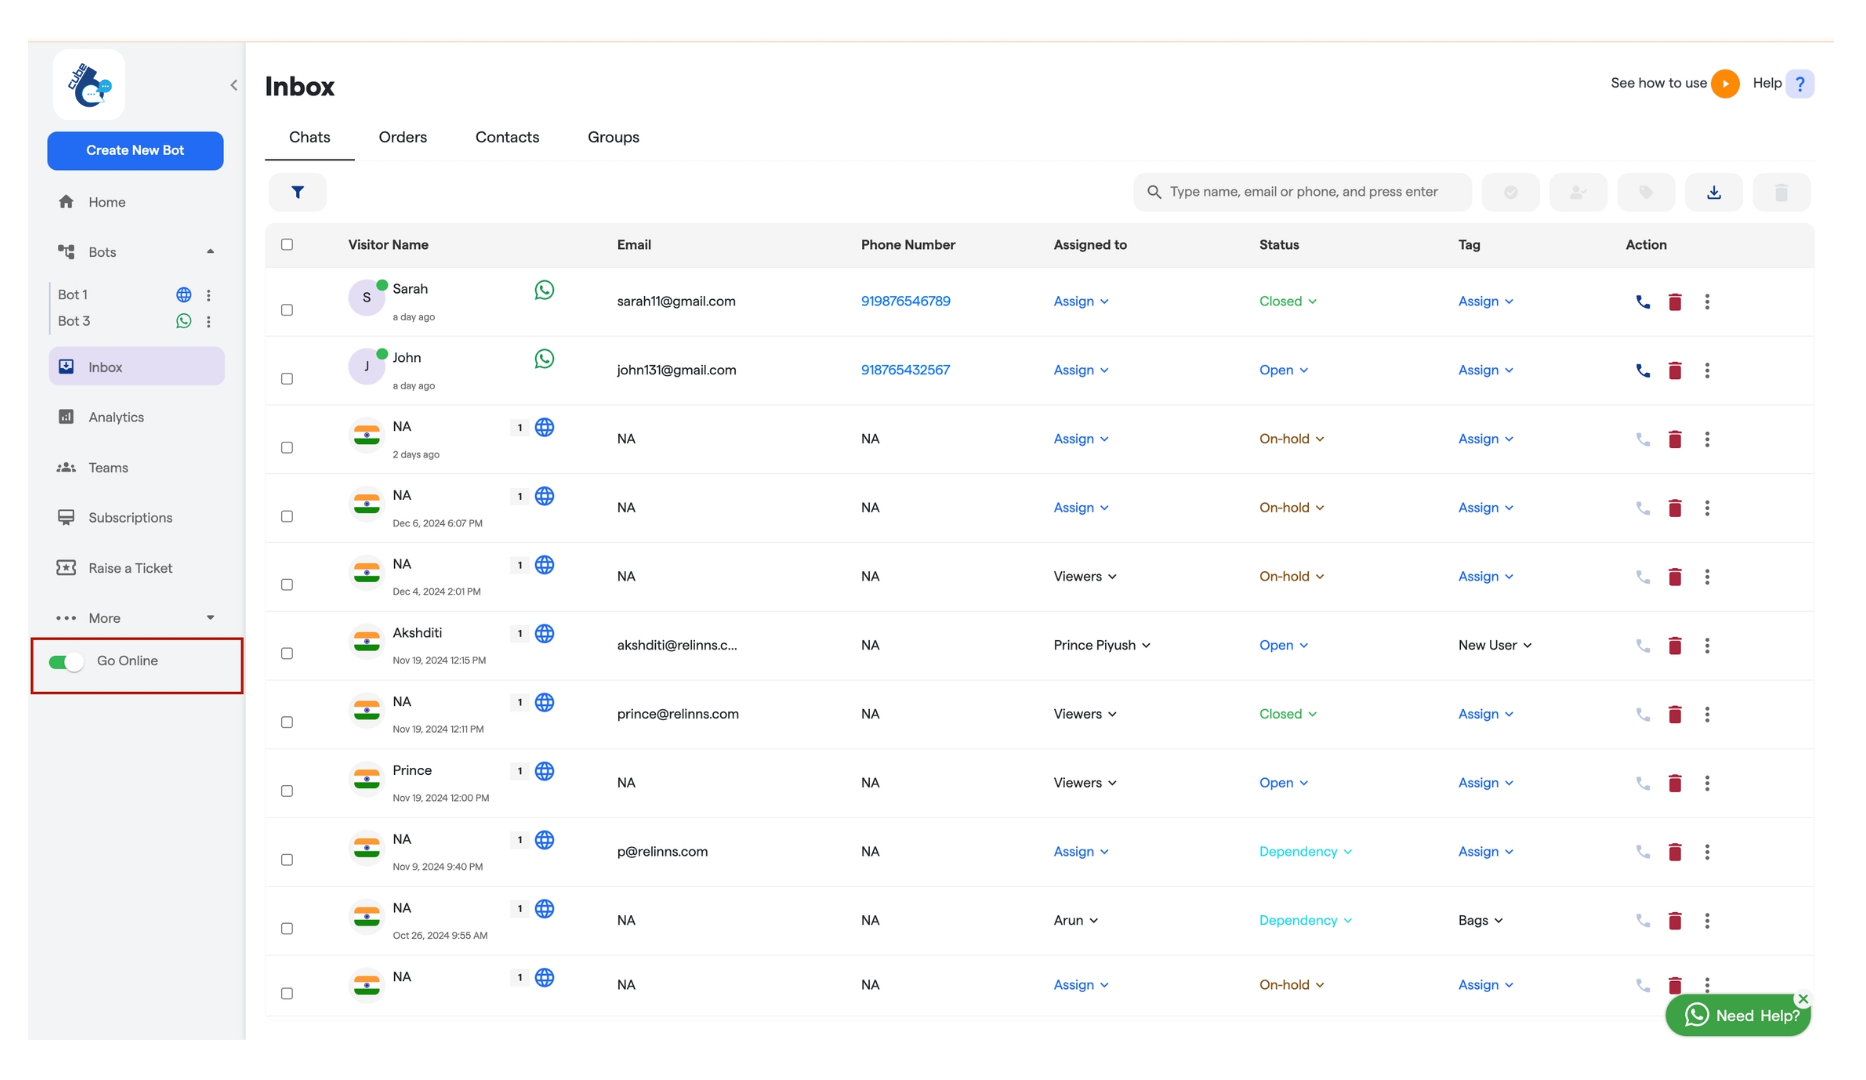The width and height of the screenshot is (1866, 1080).
Task: Select the checkbox for Sarah's row
Action: 287,310
